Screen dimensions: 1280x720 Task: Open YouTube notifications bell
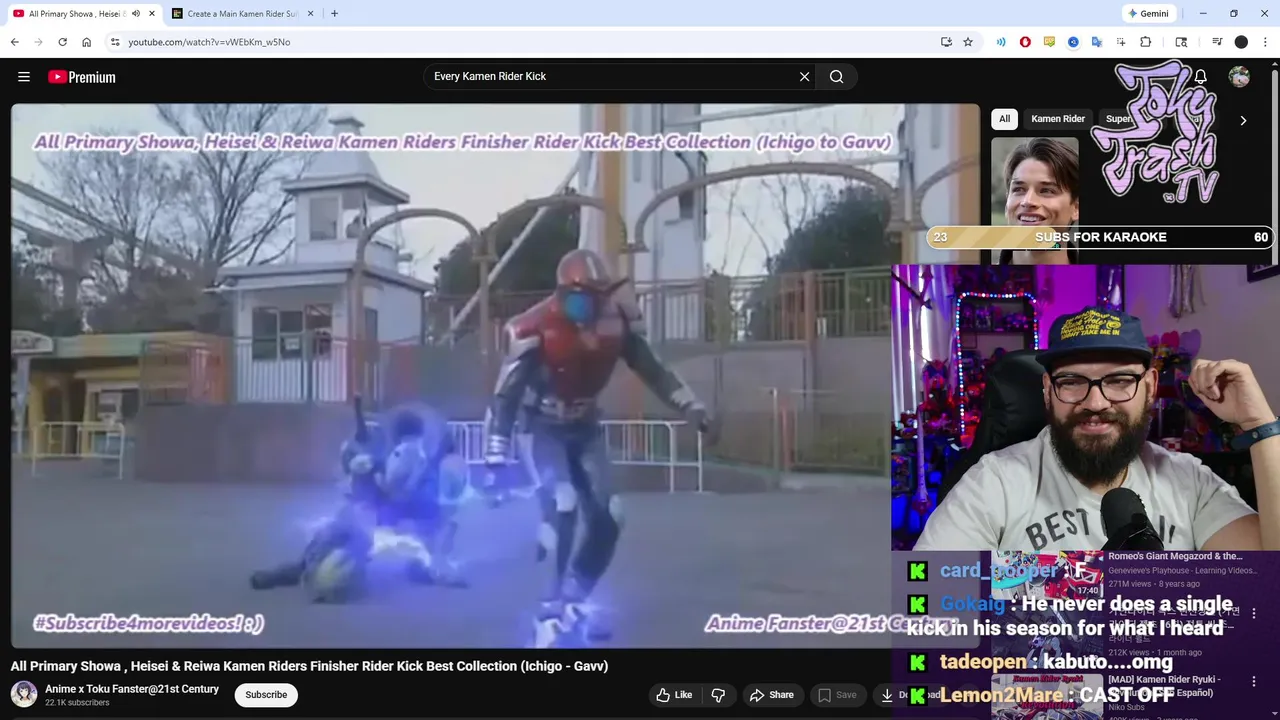1201,77
